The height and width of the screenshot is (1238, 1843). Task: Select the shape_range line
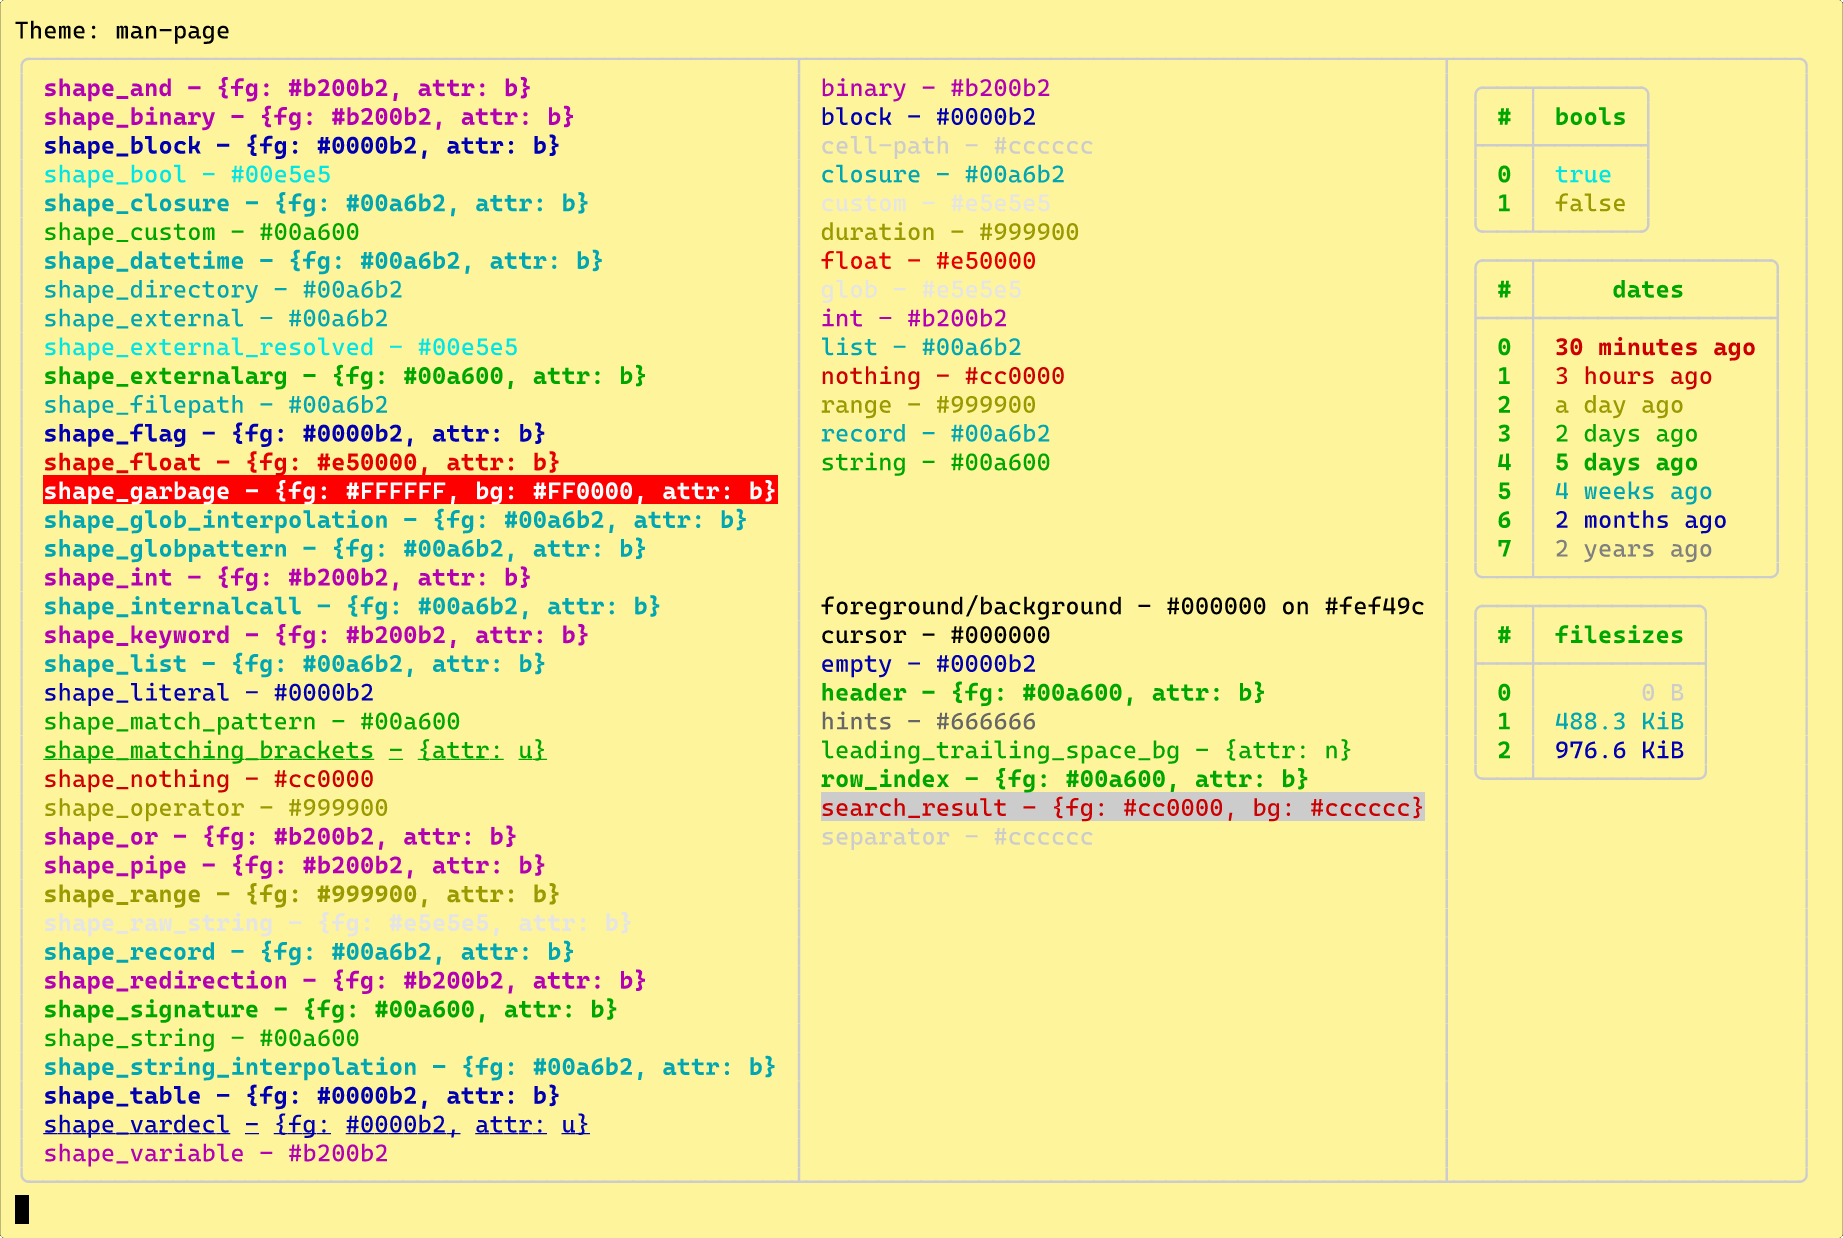pos(301,895)
